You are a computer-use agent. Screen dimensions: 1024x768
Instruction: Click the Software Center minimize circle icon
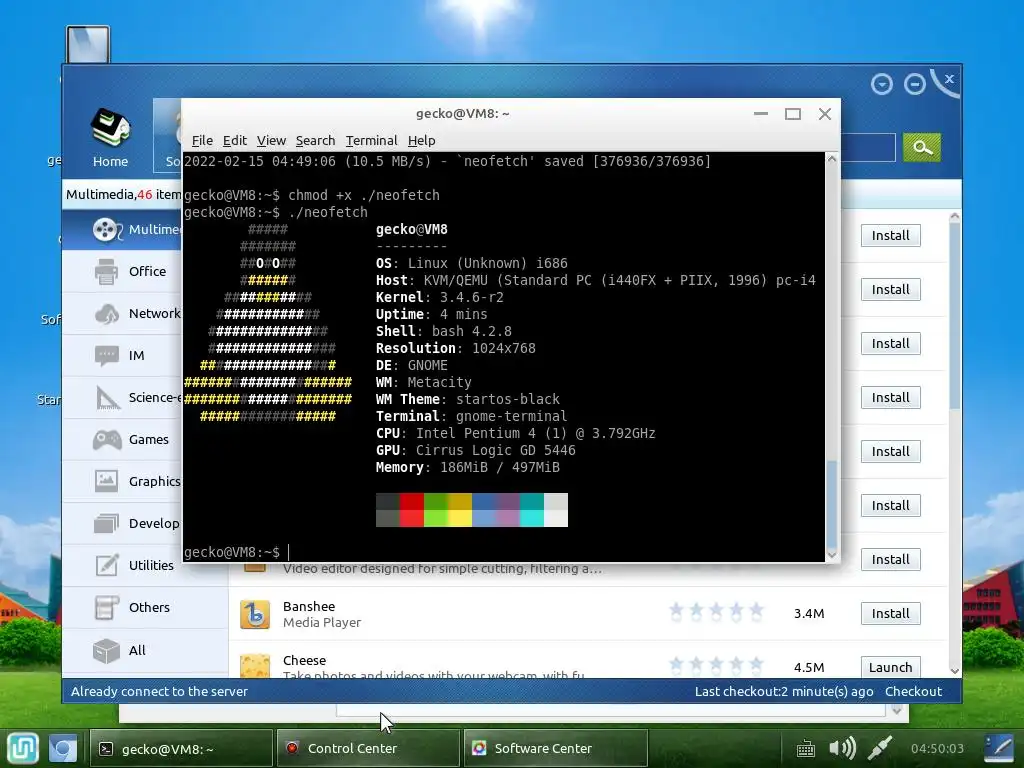point(914,84)
